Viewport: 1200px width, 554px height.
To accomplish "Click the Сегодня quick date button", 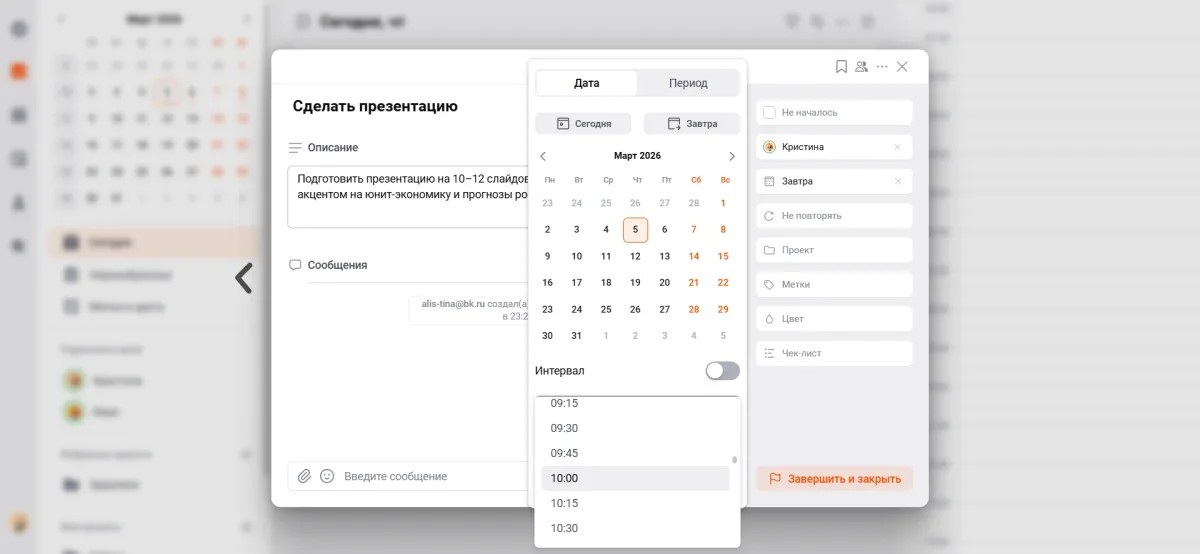I will 583,124.
